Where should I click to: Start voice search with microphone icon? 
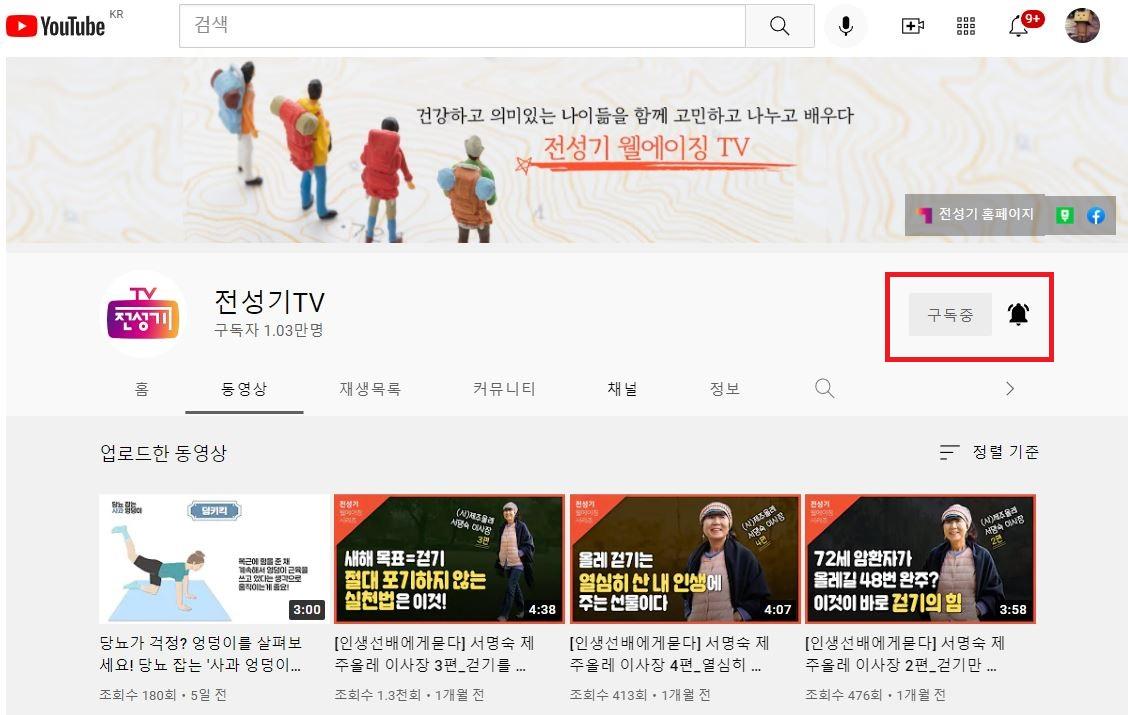tap(846, 26)
